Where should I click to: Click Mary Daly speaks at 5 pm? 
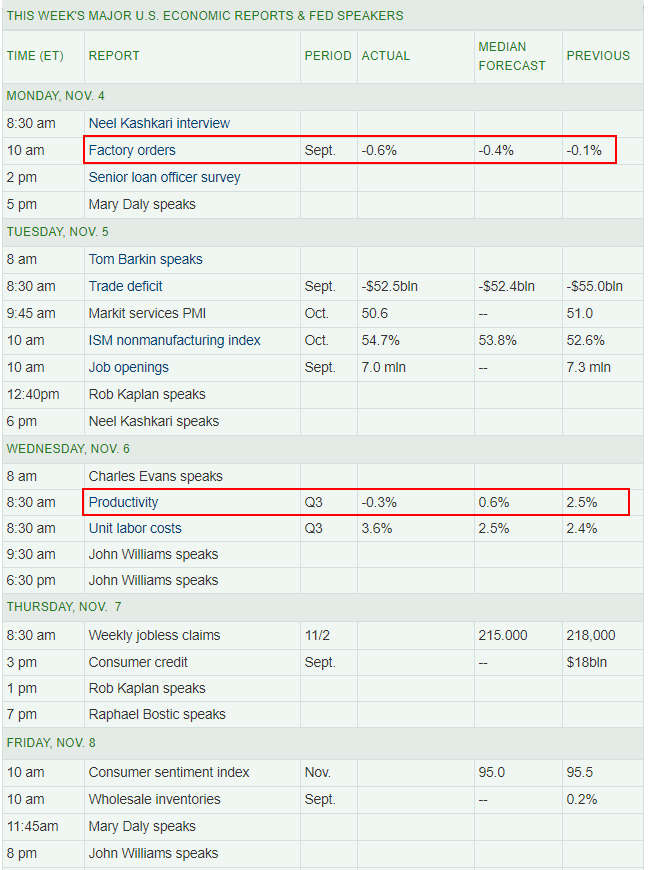(142, 205)
